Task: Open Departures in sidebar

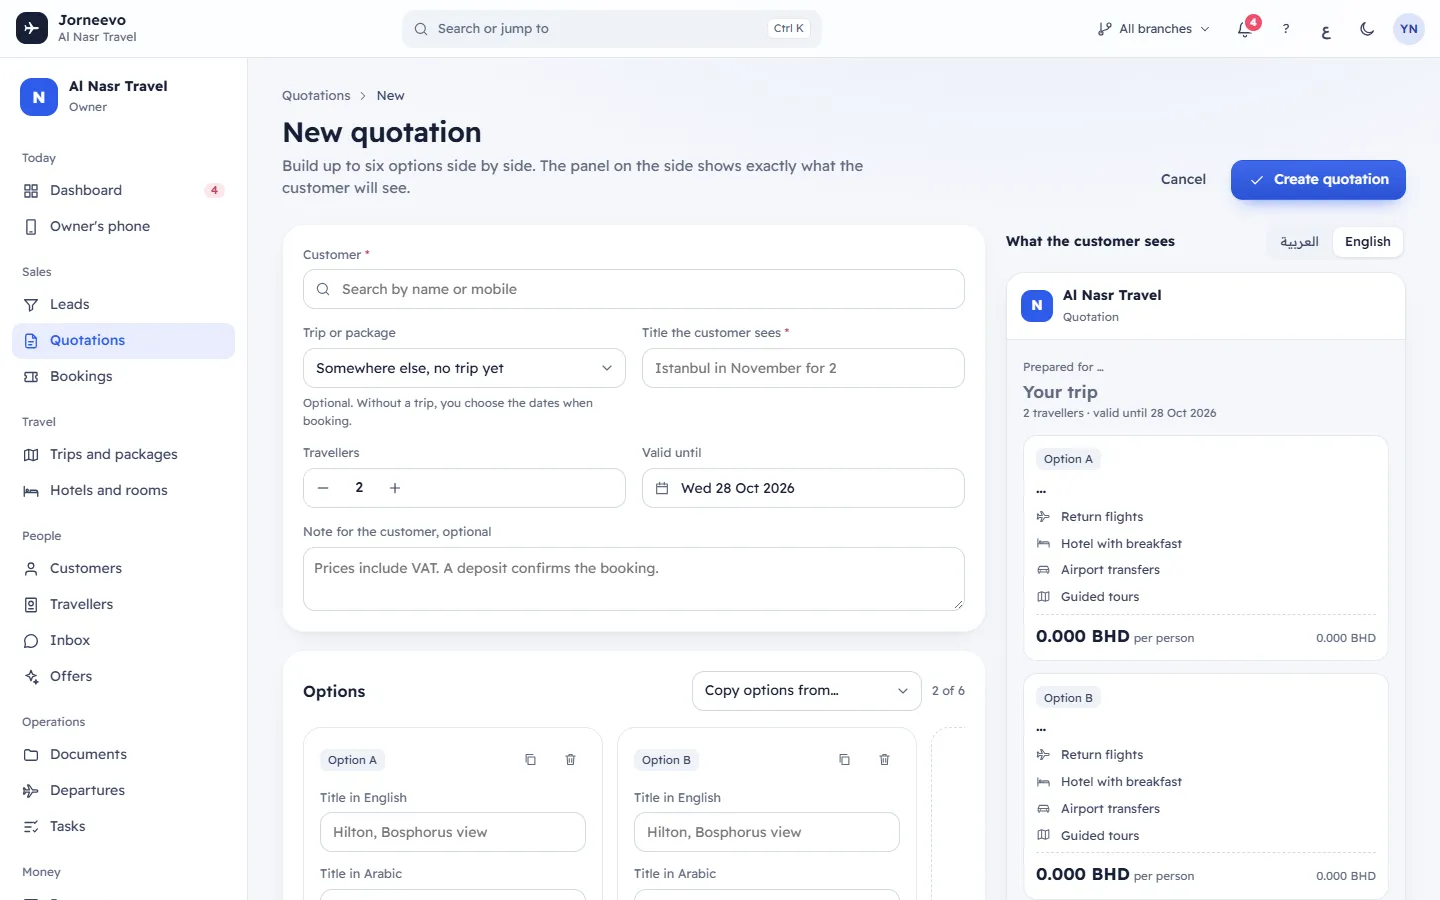Action: click(123, 790)
